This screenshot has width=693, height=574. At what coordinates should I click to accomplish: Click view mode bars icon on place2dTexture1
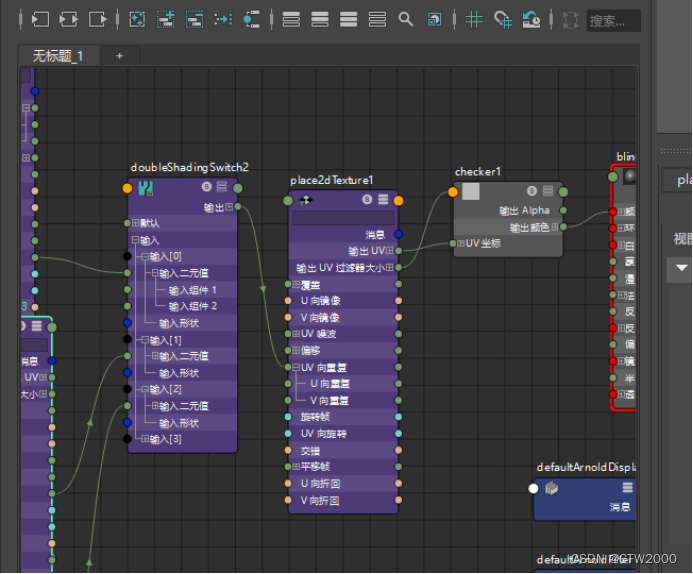click(383, 199)
